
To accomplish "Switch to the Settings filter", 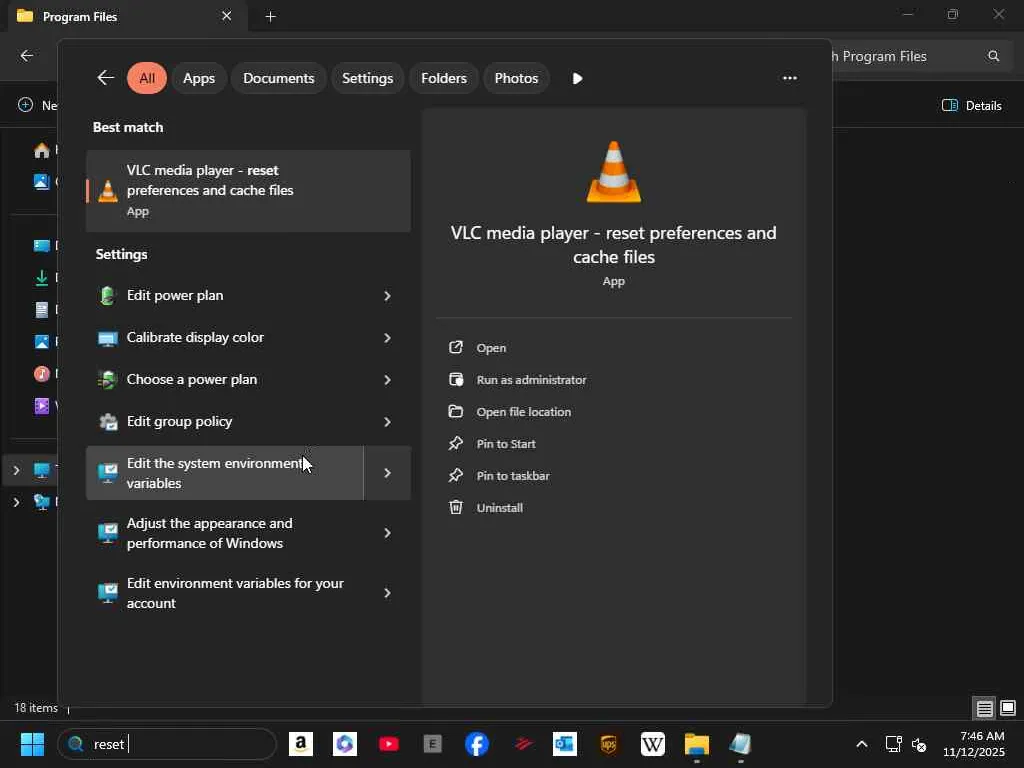I will coord(368,78).
